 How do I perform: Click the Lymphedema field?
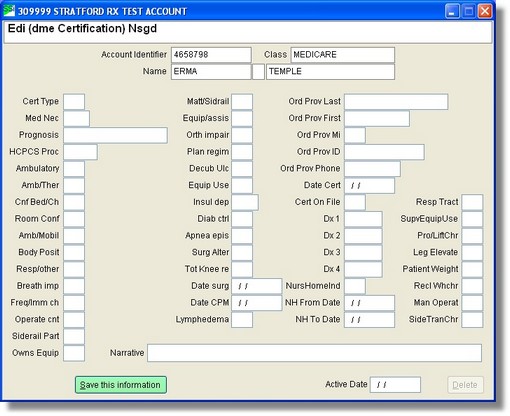click(242, 320)
